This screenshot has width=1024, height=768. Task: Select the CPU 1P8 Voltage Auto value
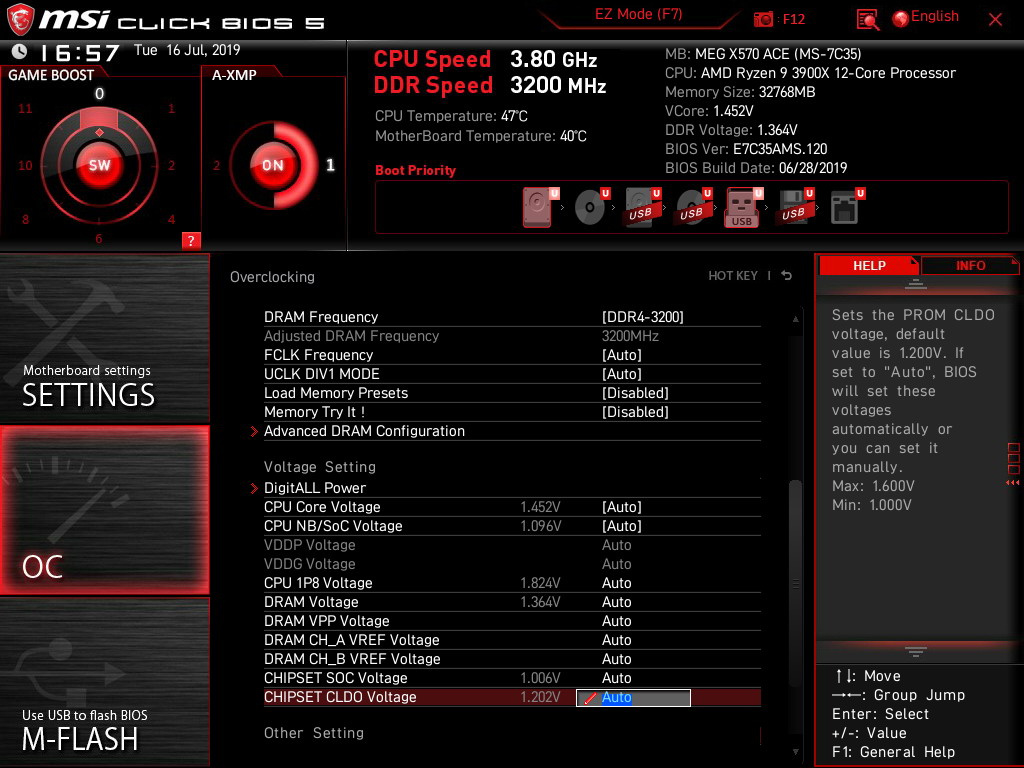[x=616, y=583]
